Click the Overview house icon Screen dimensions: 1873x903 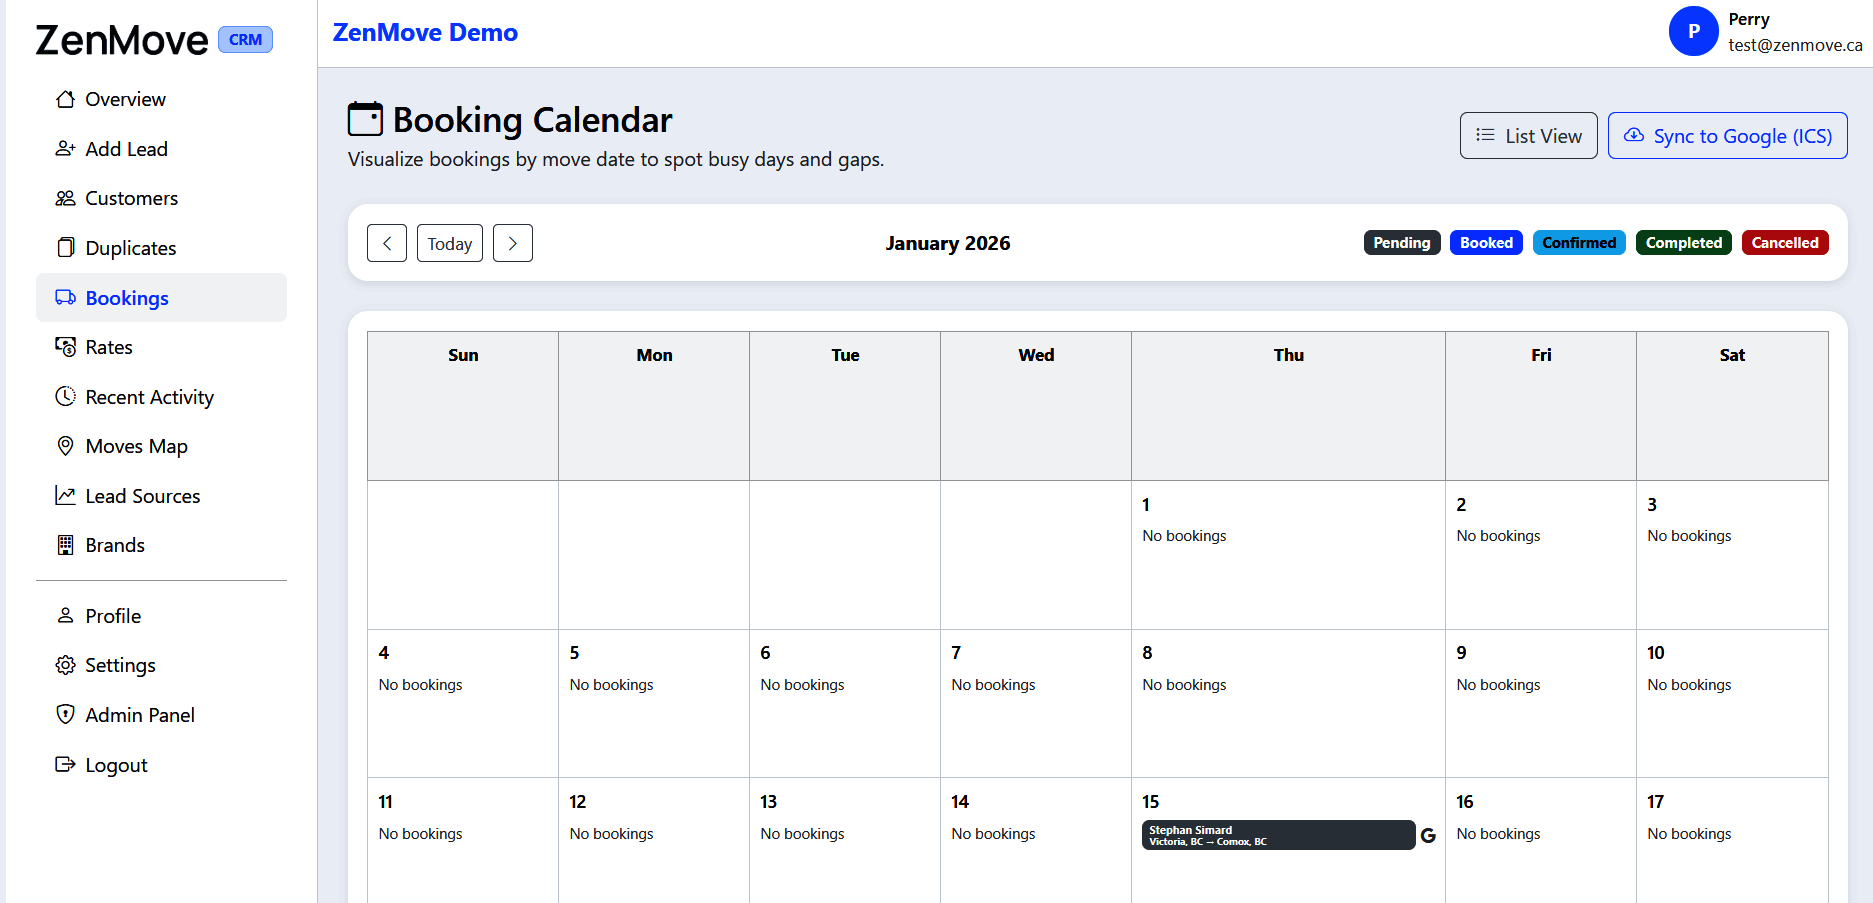65,99
